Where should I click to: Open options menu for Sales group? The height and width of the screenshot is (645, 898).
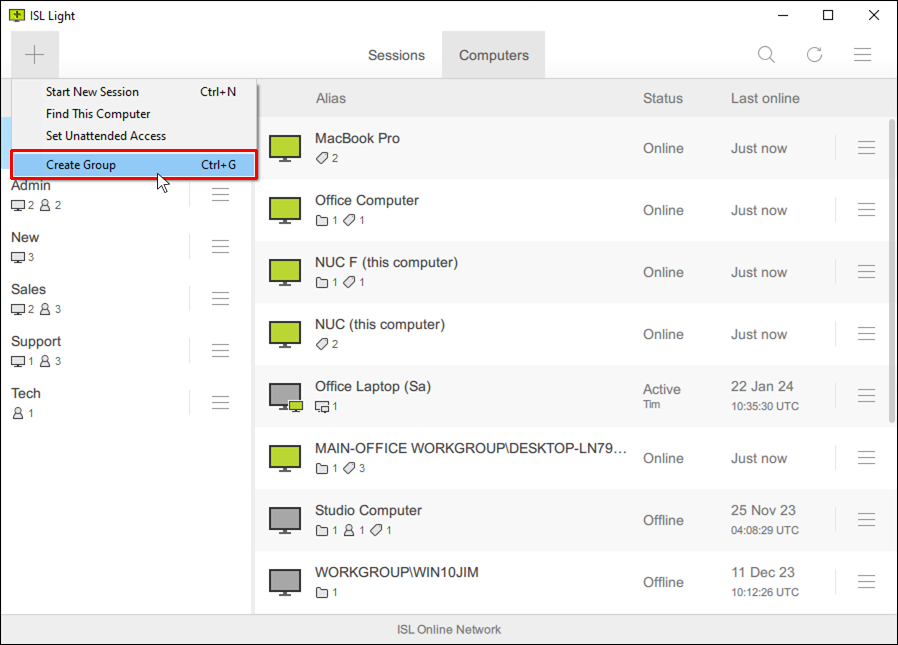(220, 298)
